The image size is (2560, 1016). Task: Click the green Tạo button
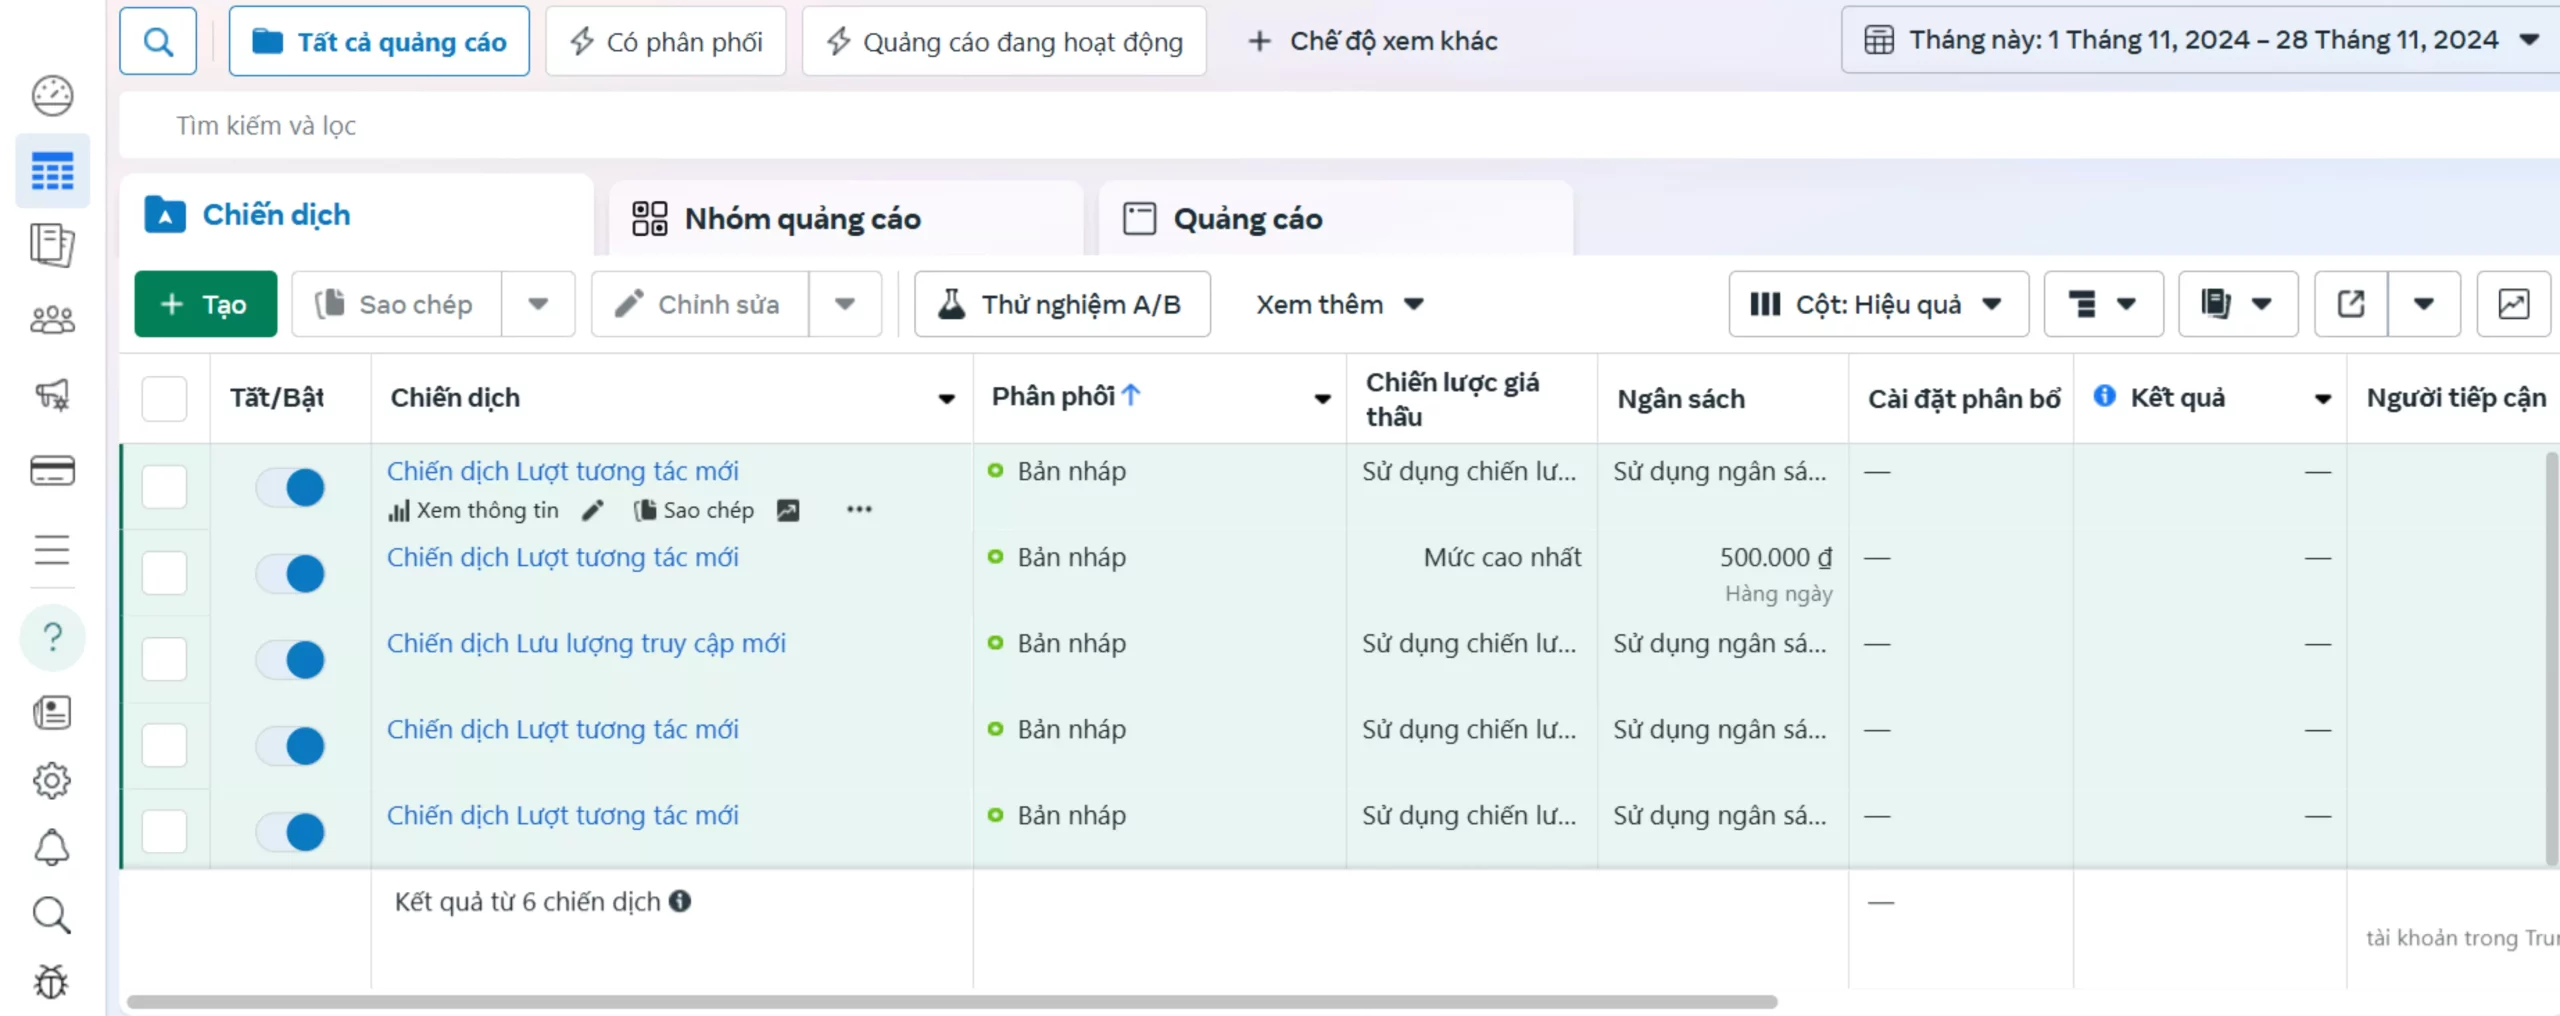click(205, 304)
